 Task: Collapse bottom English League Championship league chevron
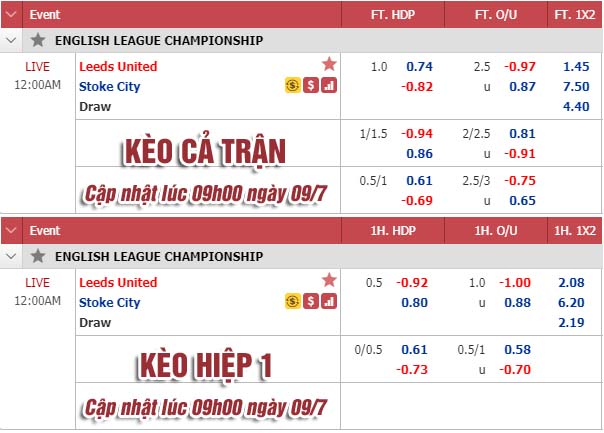(11, 256)
